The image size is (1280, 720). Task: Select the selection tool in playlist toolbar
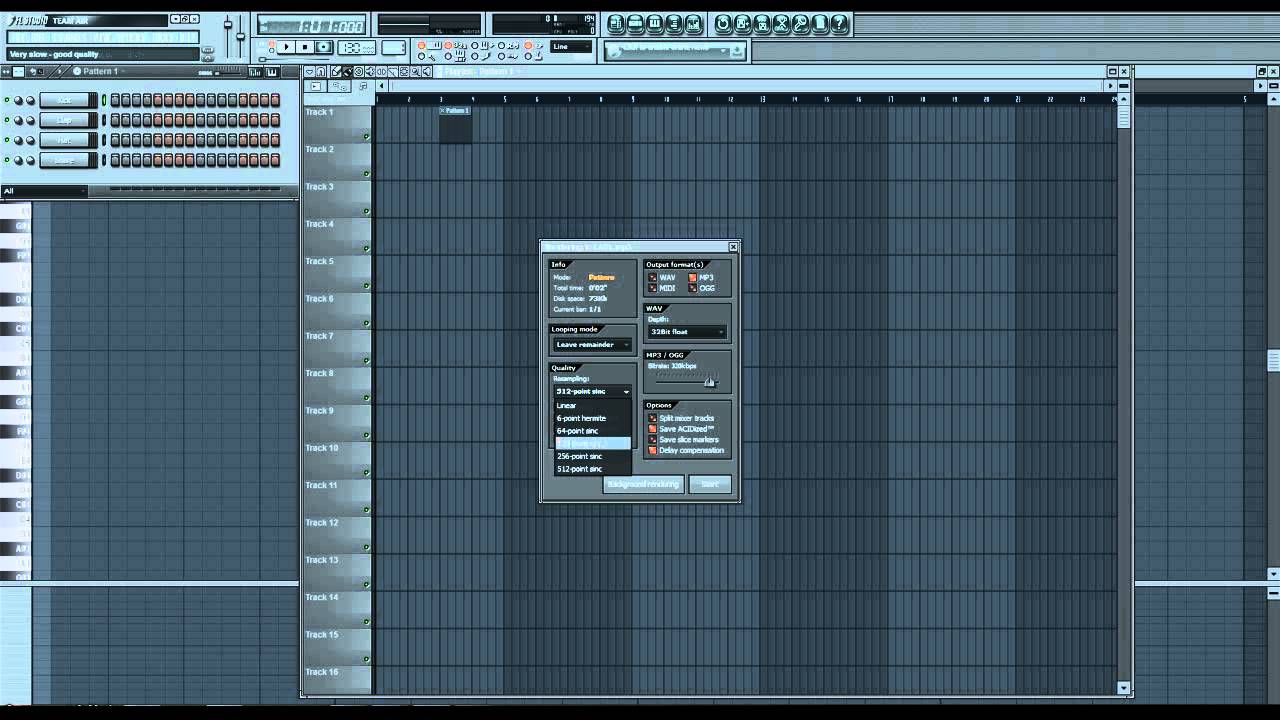(404, 72)
